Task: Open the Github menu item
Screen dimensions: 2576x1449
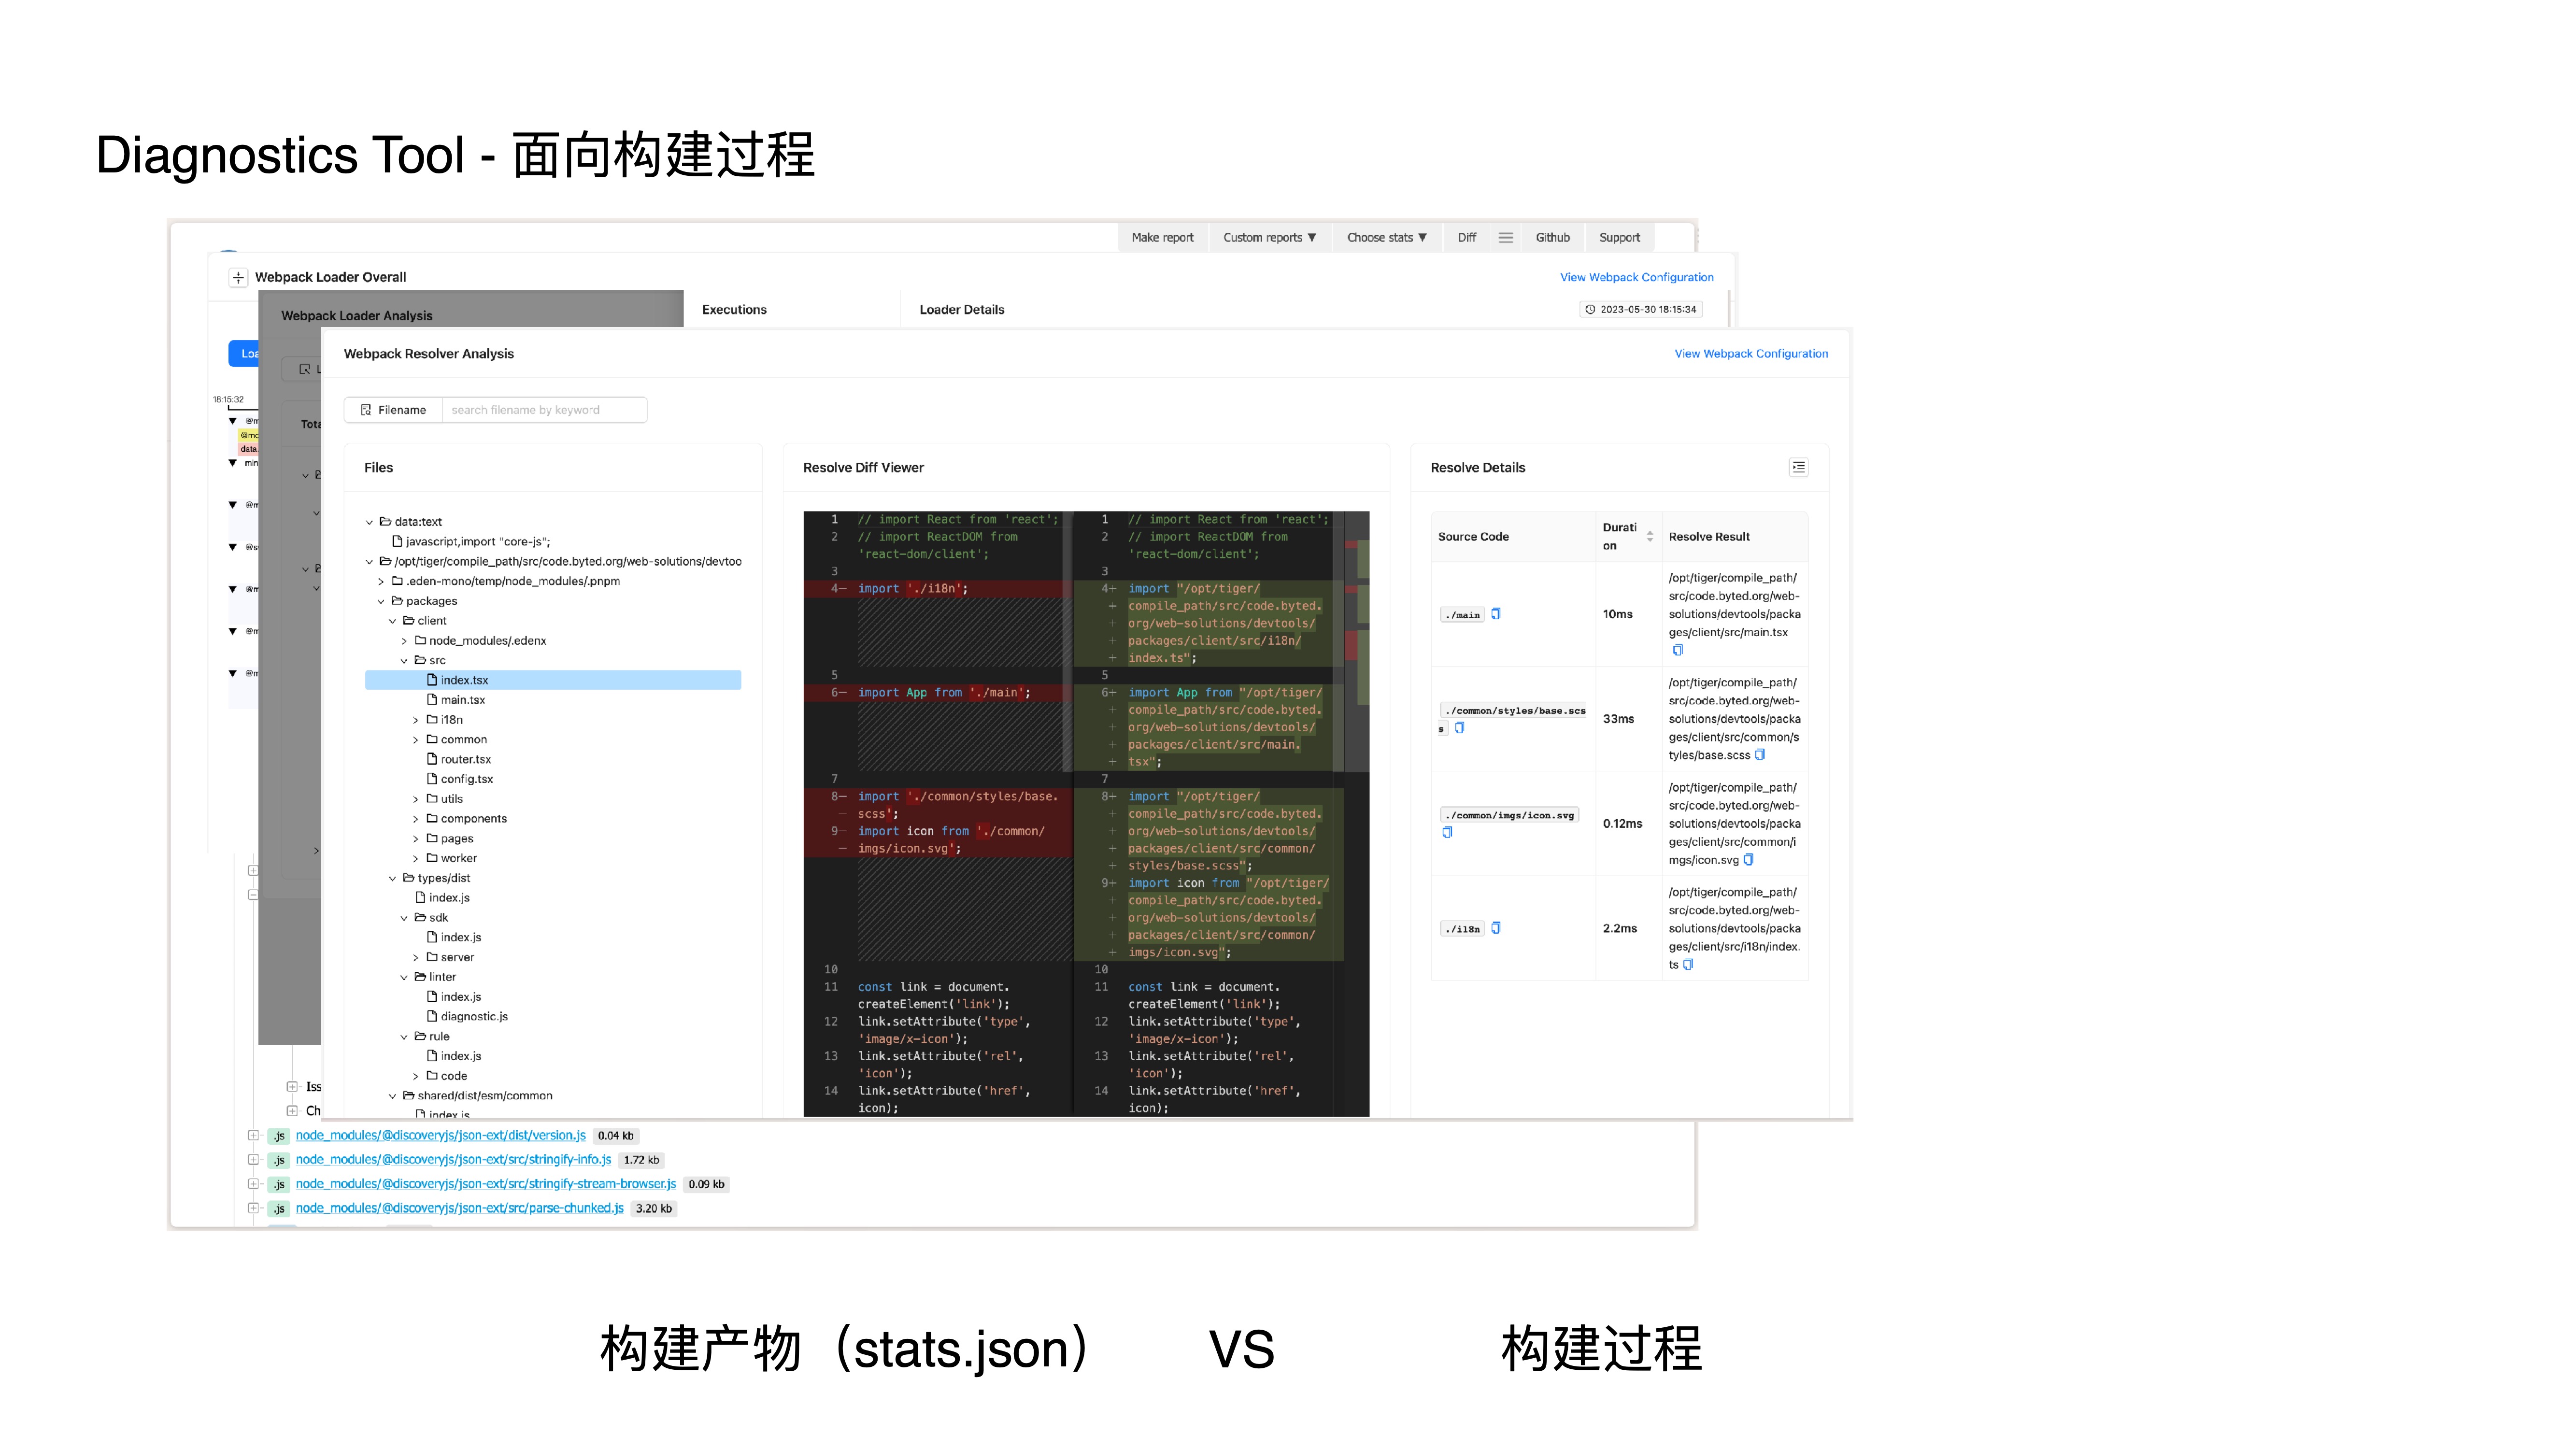Action: 1552,238
